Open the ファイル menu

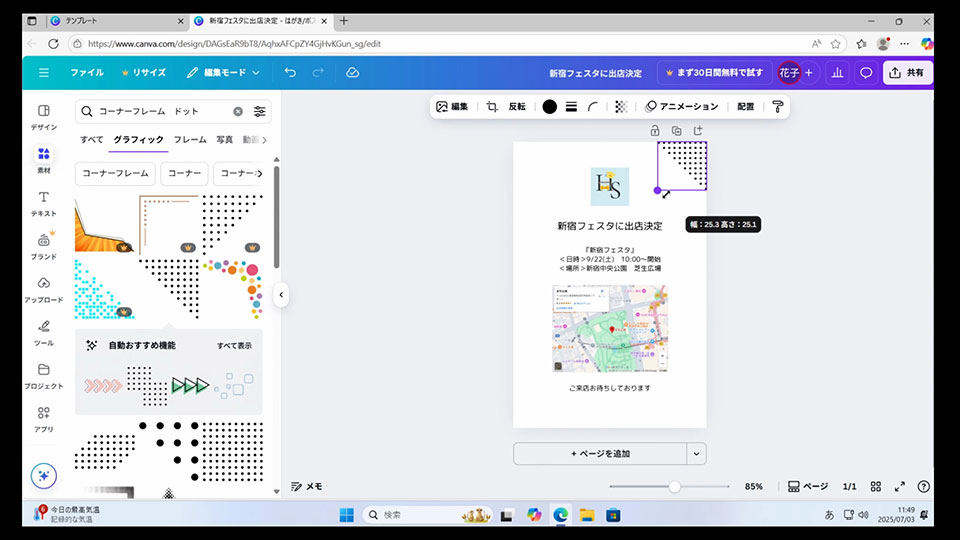pyautogui.click(x=86, y=72)
